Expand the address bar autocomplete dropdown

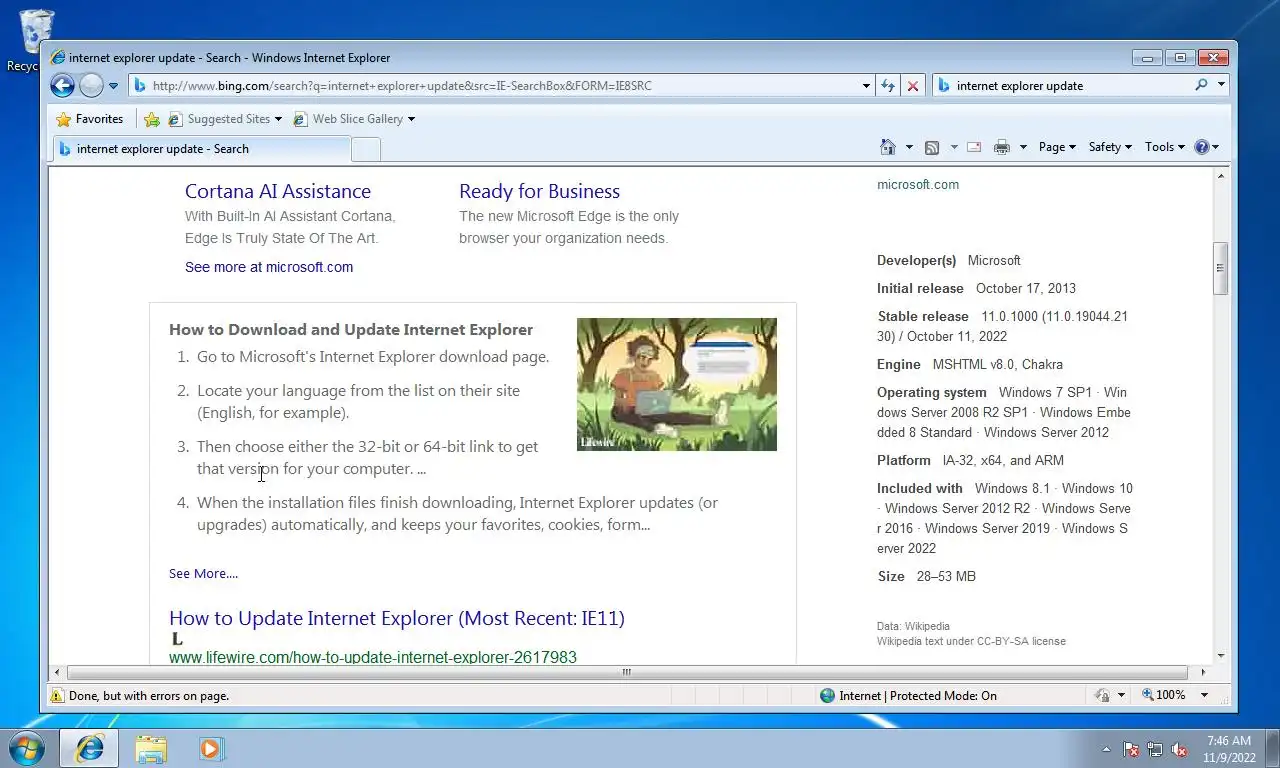[x=866, y=86]
